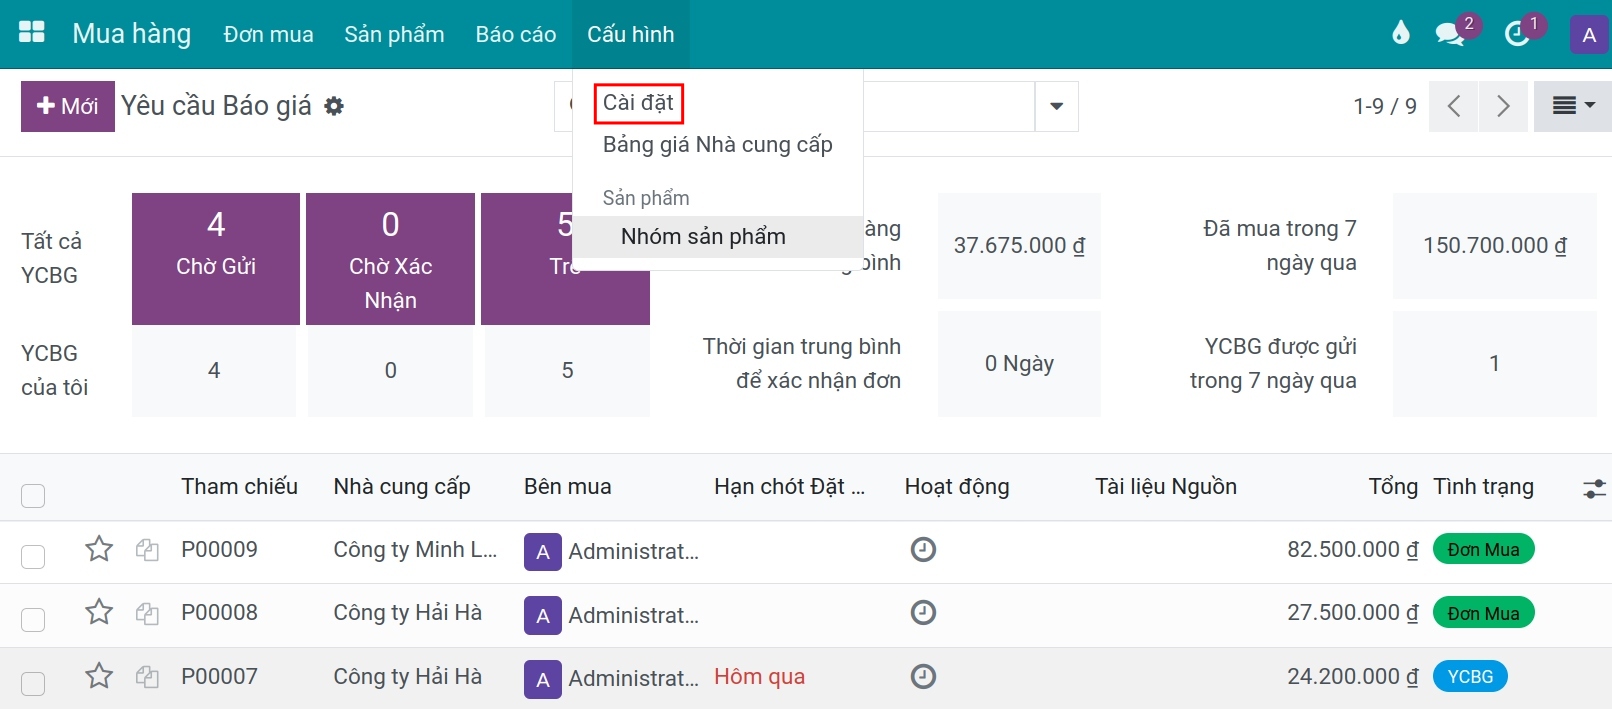
Task: Open the Đơn mua menu
Action: click(268, 34)
